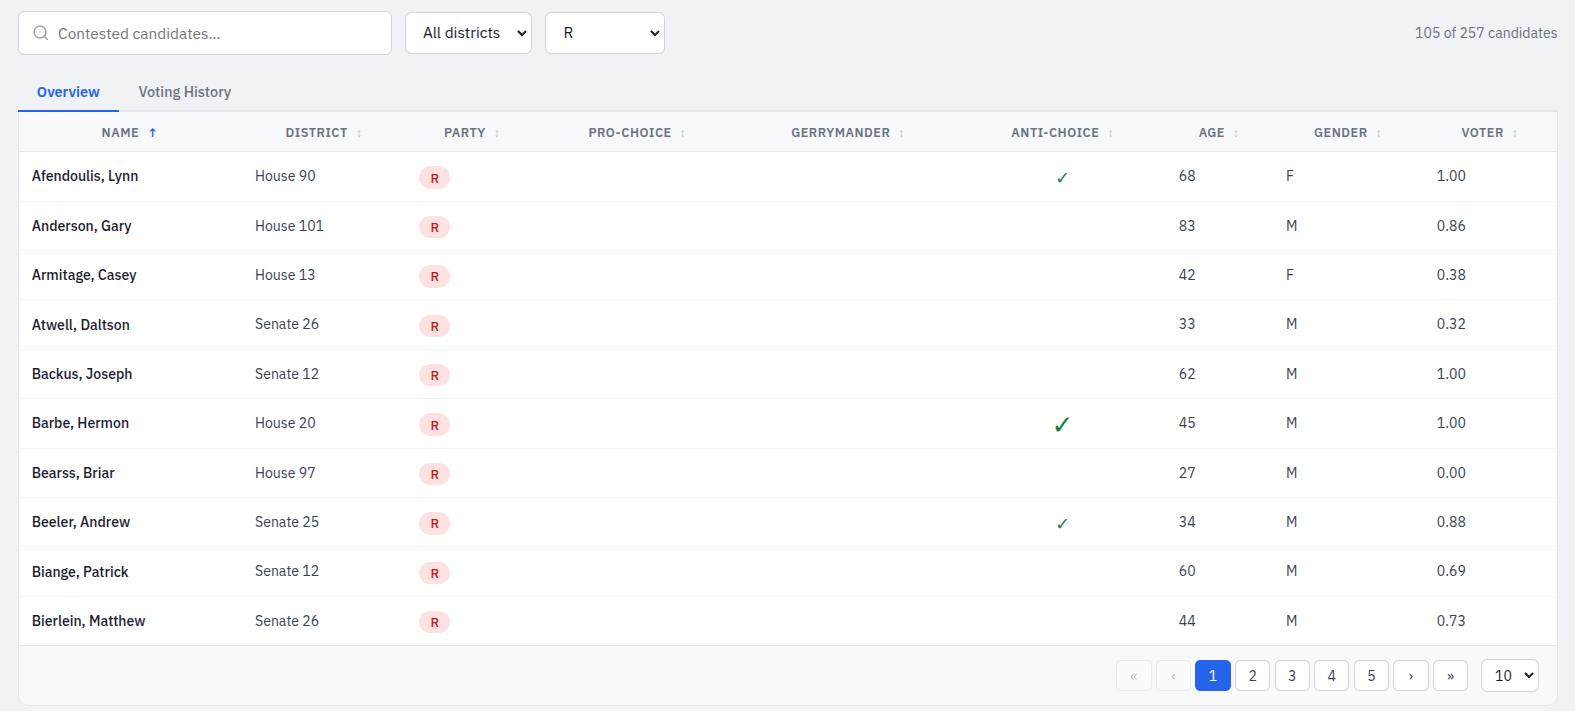Select candidate Barbe, Hermon
This screenshot has height=711, width=1575.
click(x=80, y=423)
